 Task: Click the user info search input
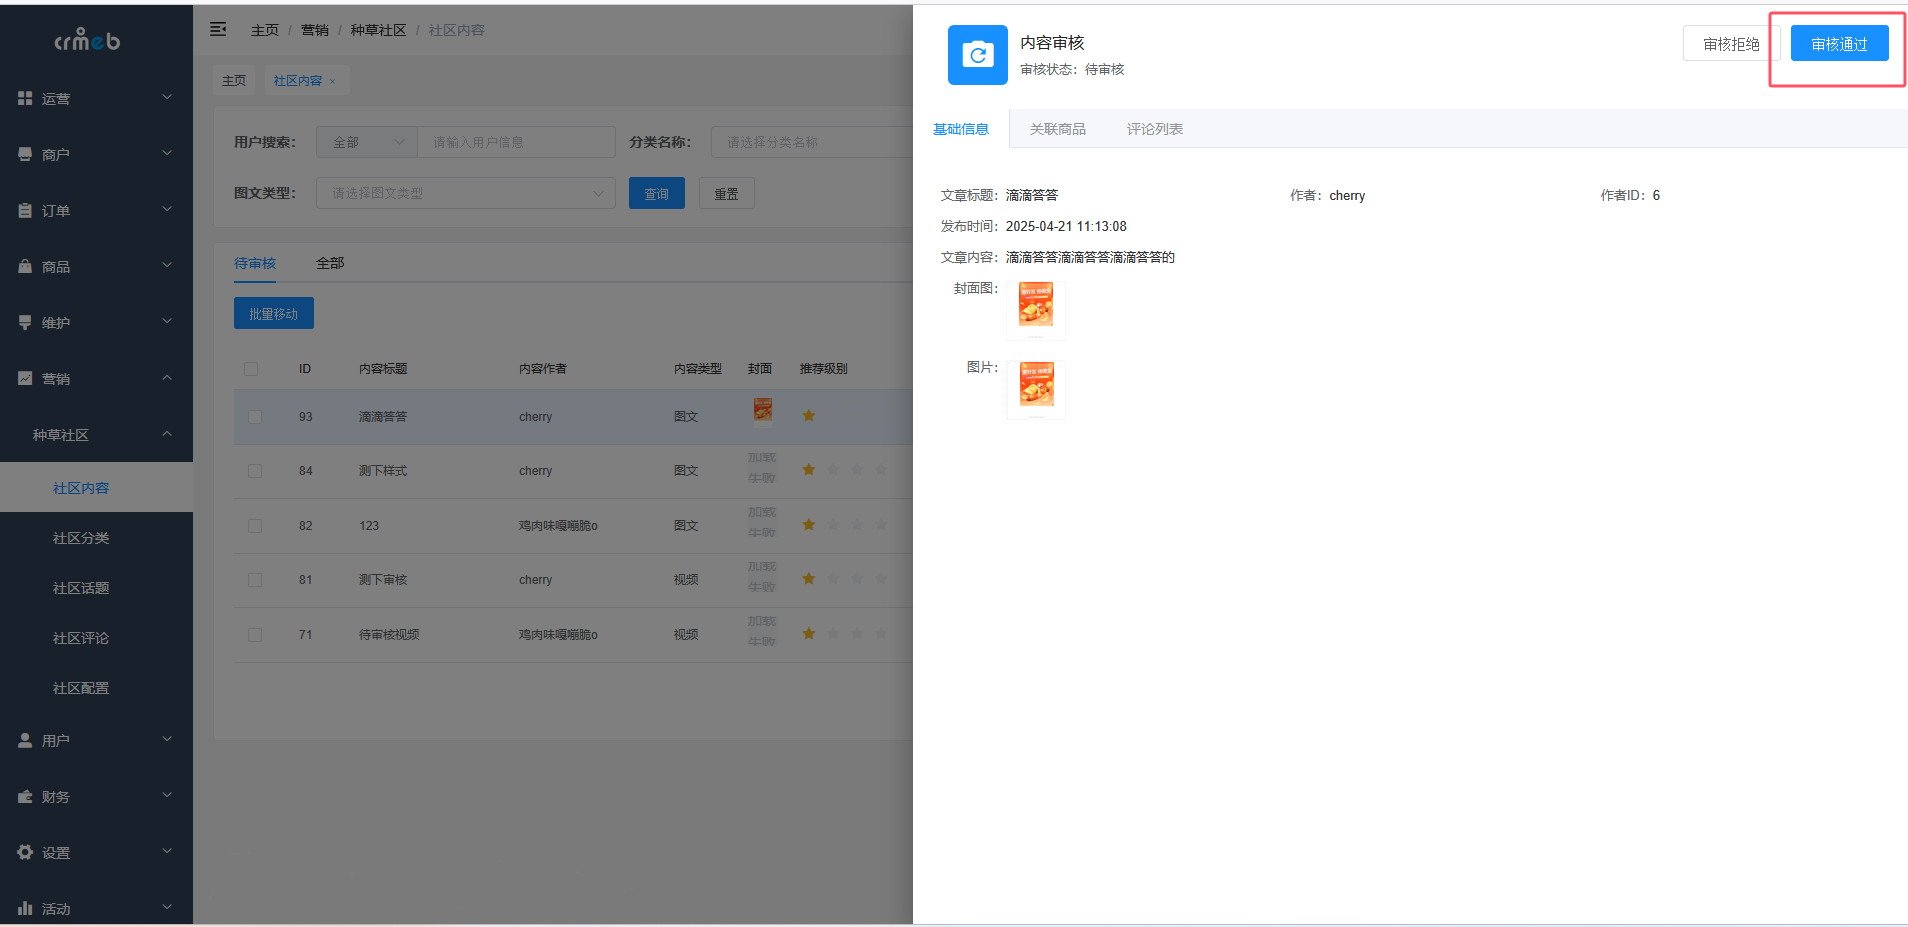pos(516,142)
